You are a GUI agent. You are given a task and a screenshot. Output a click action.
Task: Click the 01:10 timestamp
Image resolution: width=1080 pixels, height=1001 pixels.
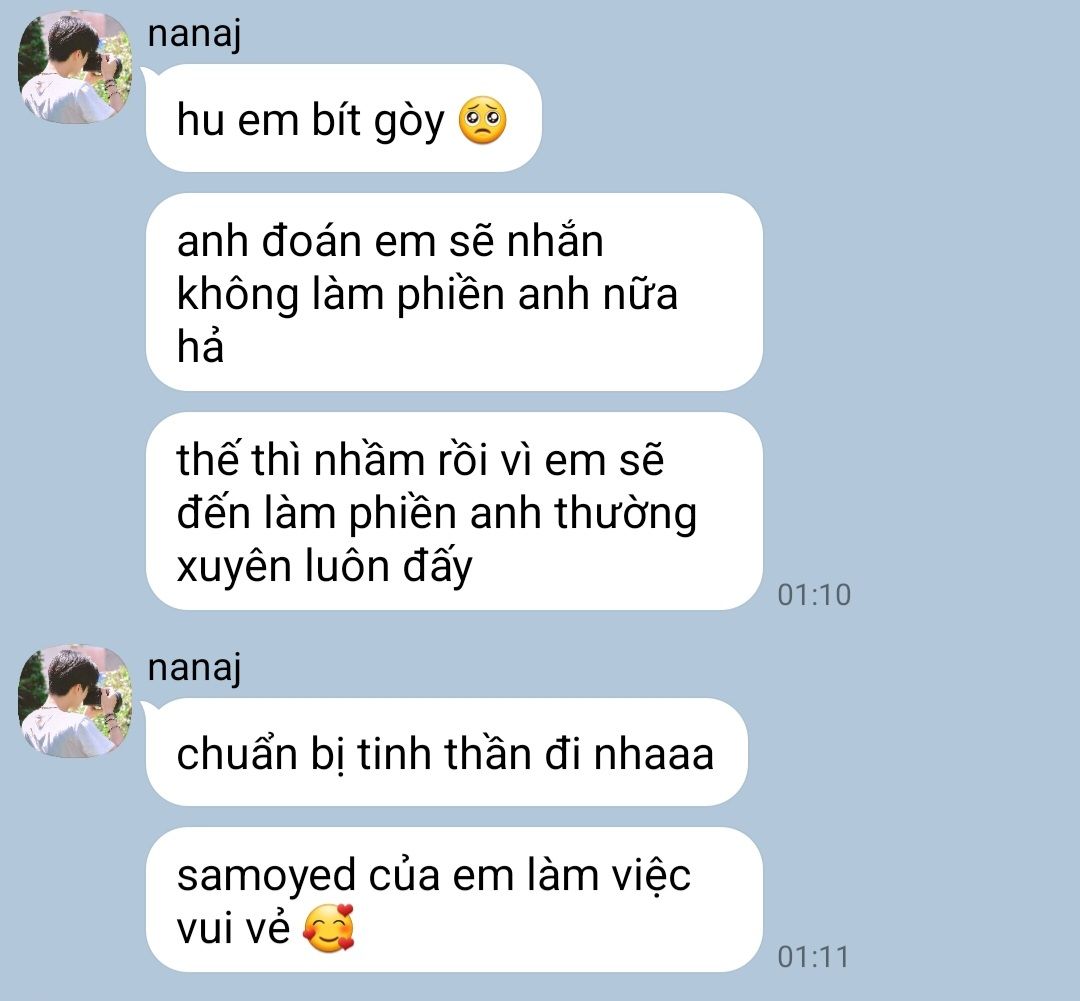coord(814,595)
